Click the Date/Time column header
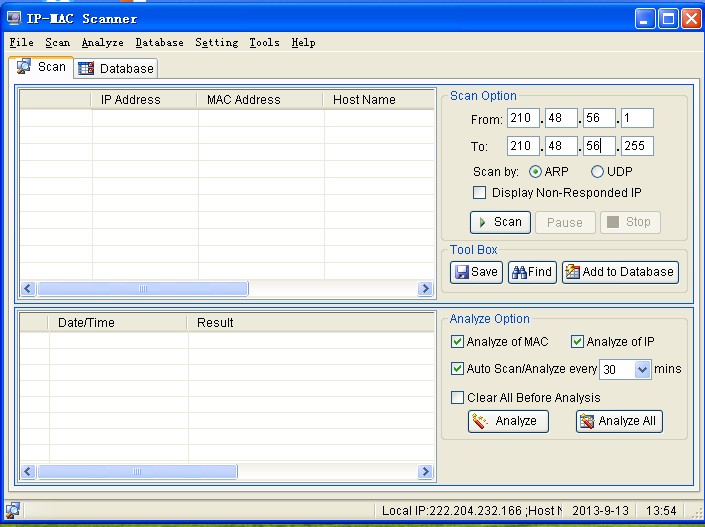The height and width of the screenshot is (527, 705). (x=118, y=322)
